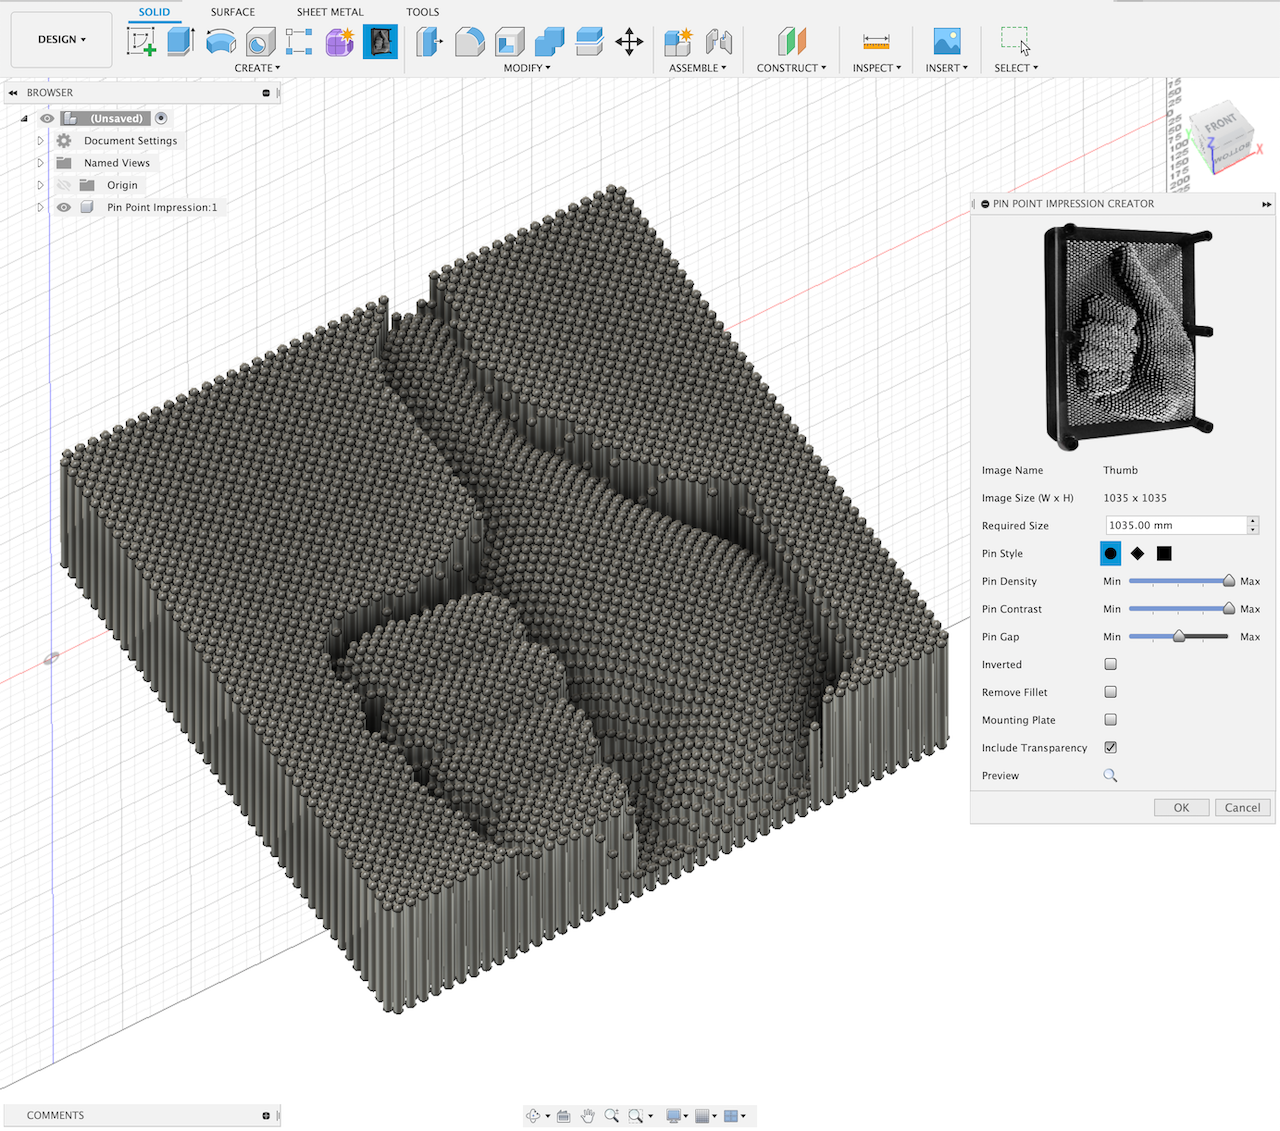Click the Measure ruler icon
Image resolution: width=1280 pixels, height=1131 pixels.
click(876, 41)
